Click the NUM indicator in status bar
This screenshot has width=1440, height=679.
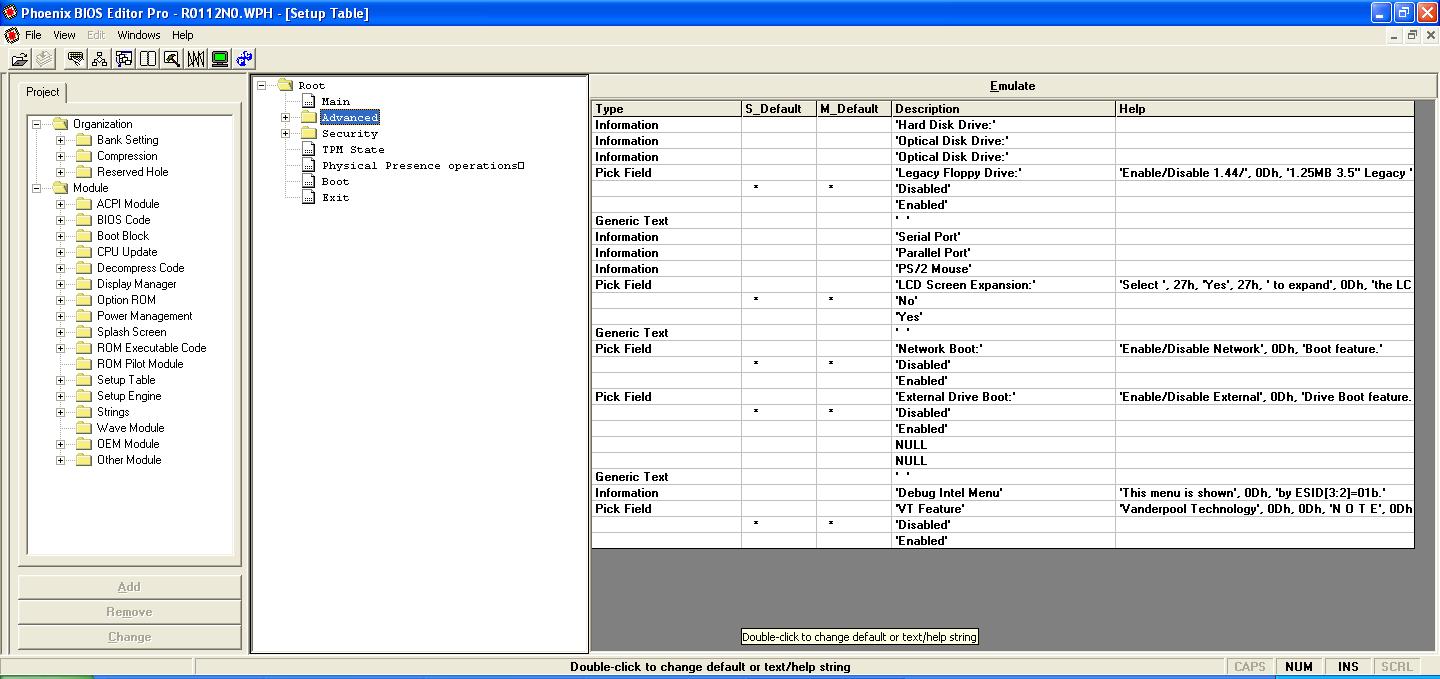[x=1299, y=667]
